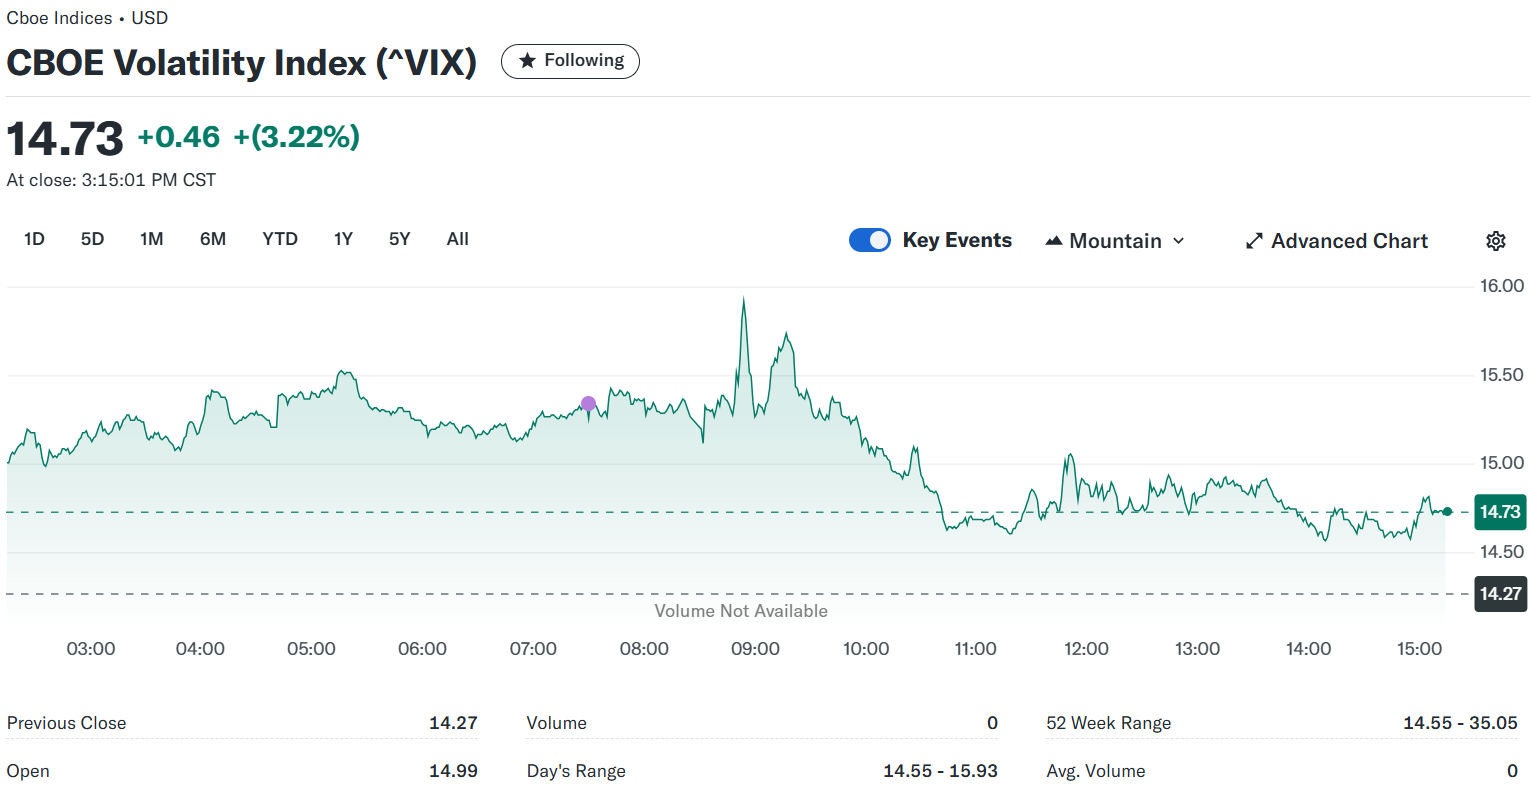Viewport: 1533px width, 789px height.
Task: Toggle the Key Events switch off
Action: click(869, 240)
